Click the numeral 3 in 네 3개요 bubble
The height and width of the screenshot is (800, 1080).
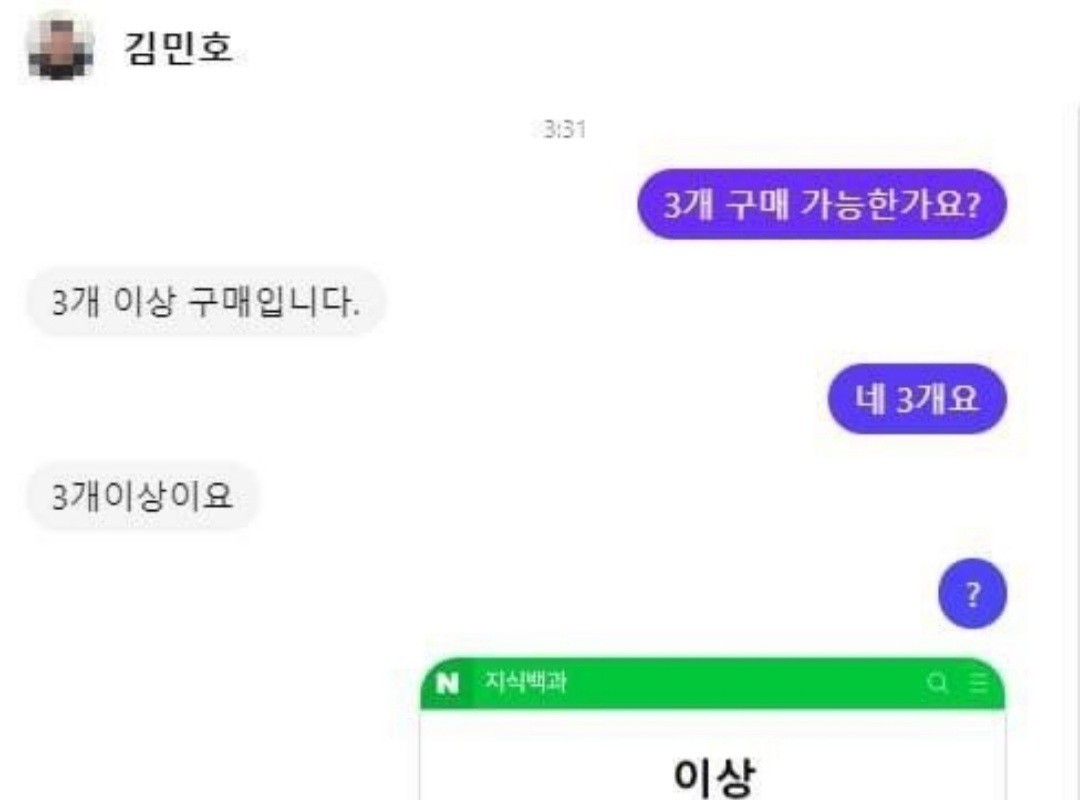904,399
